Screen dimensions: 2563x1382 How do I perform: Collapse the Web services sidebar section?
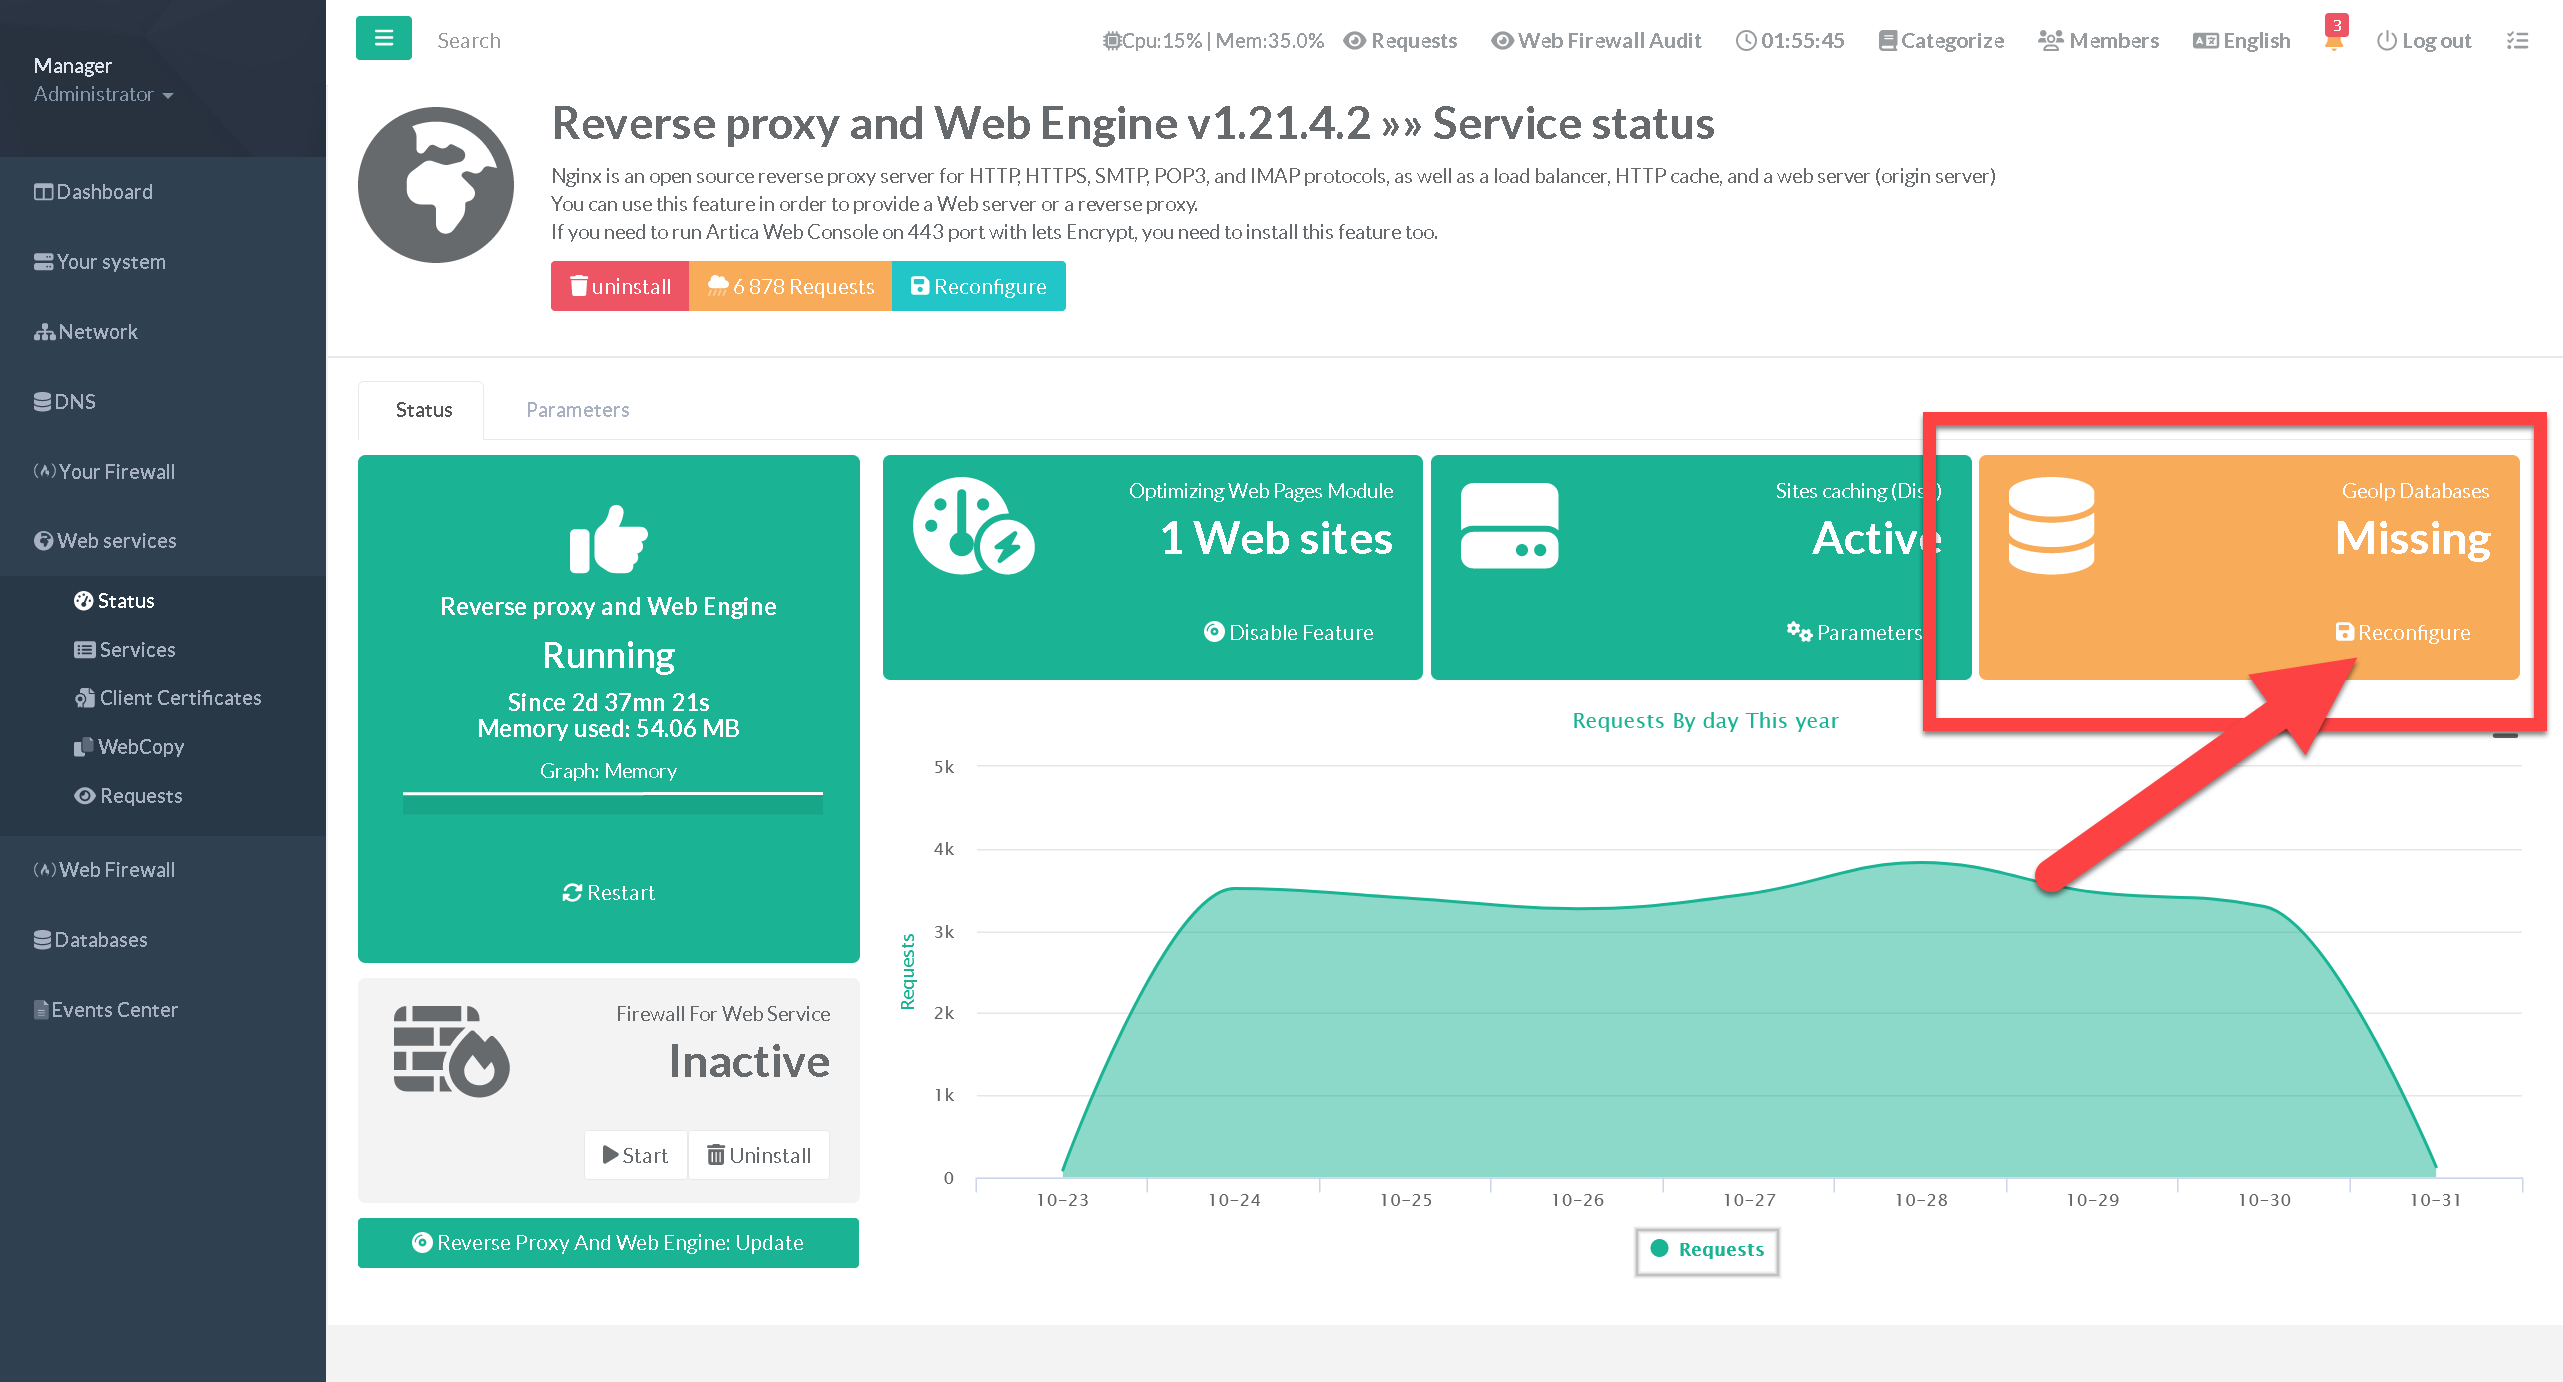coord(116,541)
